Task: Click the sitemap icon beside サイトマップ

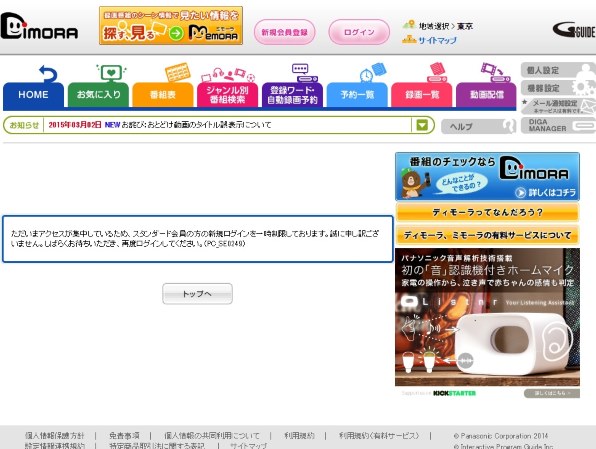Action: click(x=409, y=39)
